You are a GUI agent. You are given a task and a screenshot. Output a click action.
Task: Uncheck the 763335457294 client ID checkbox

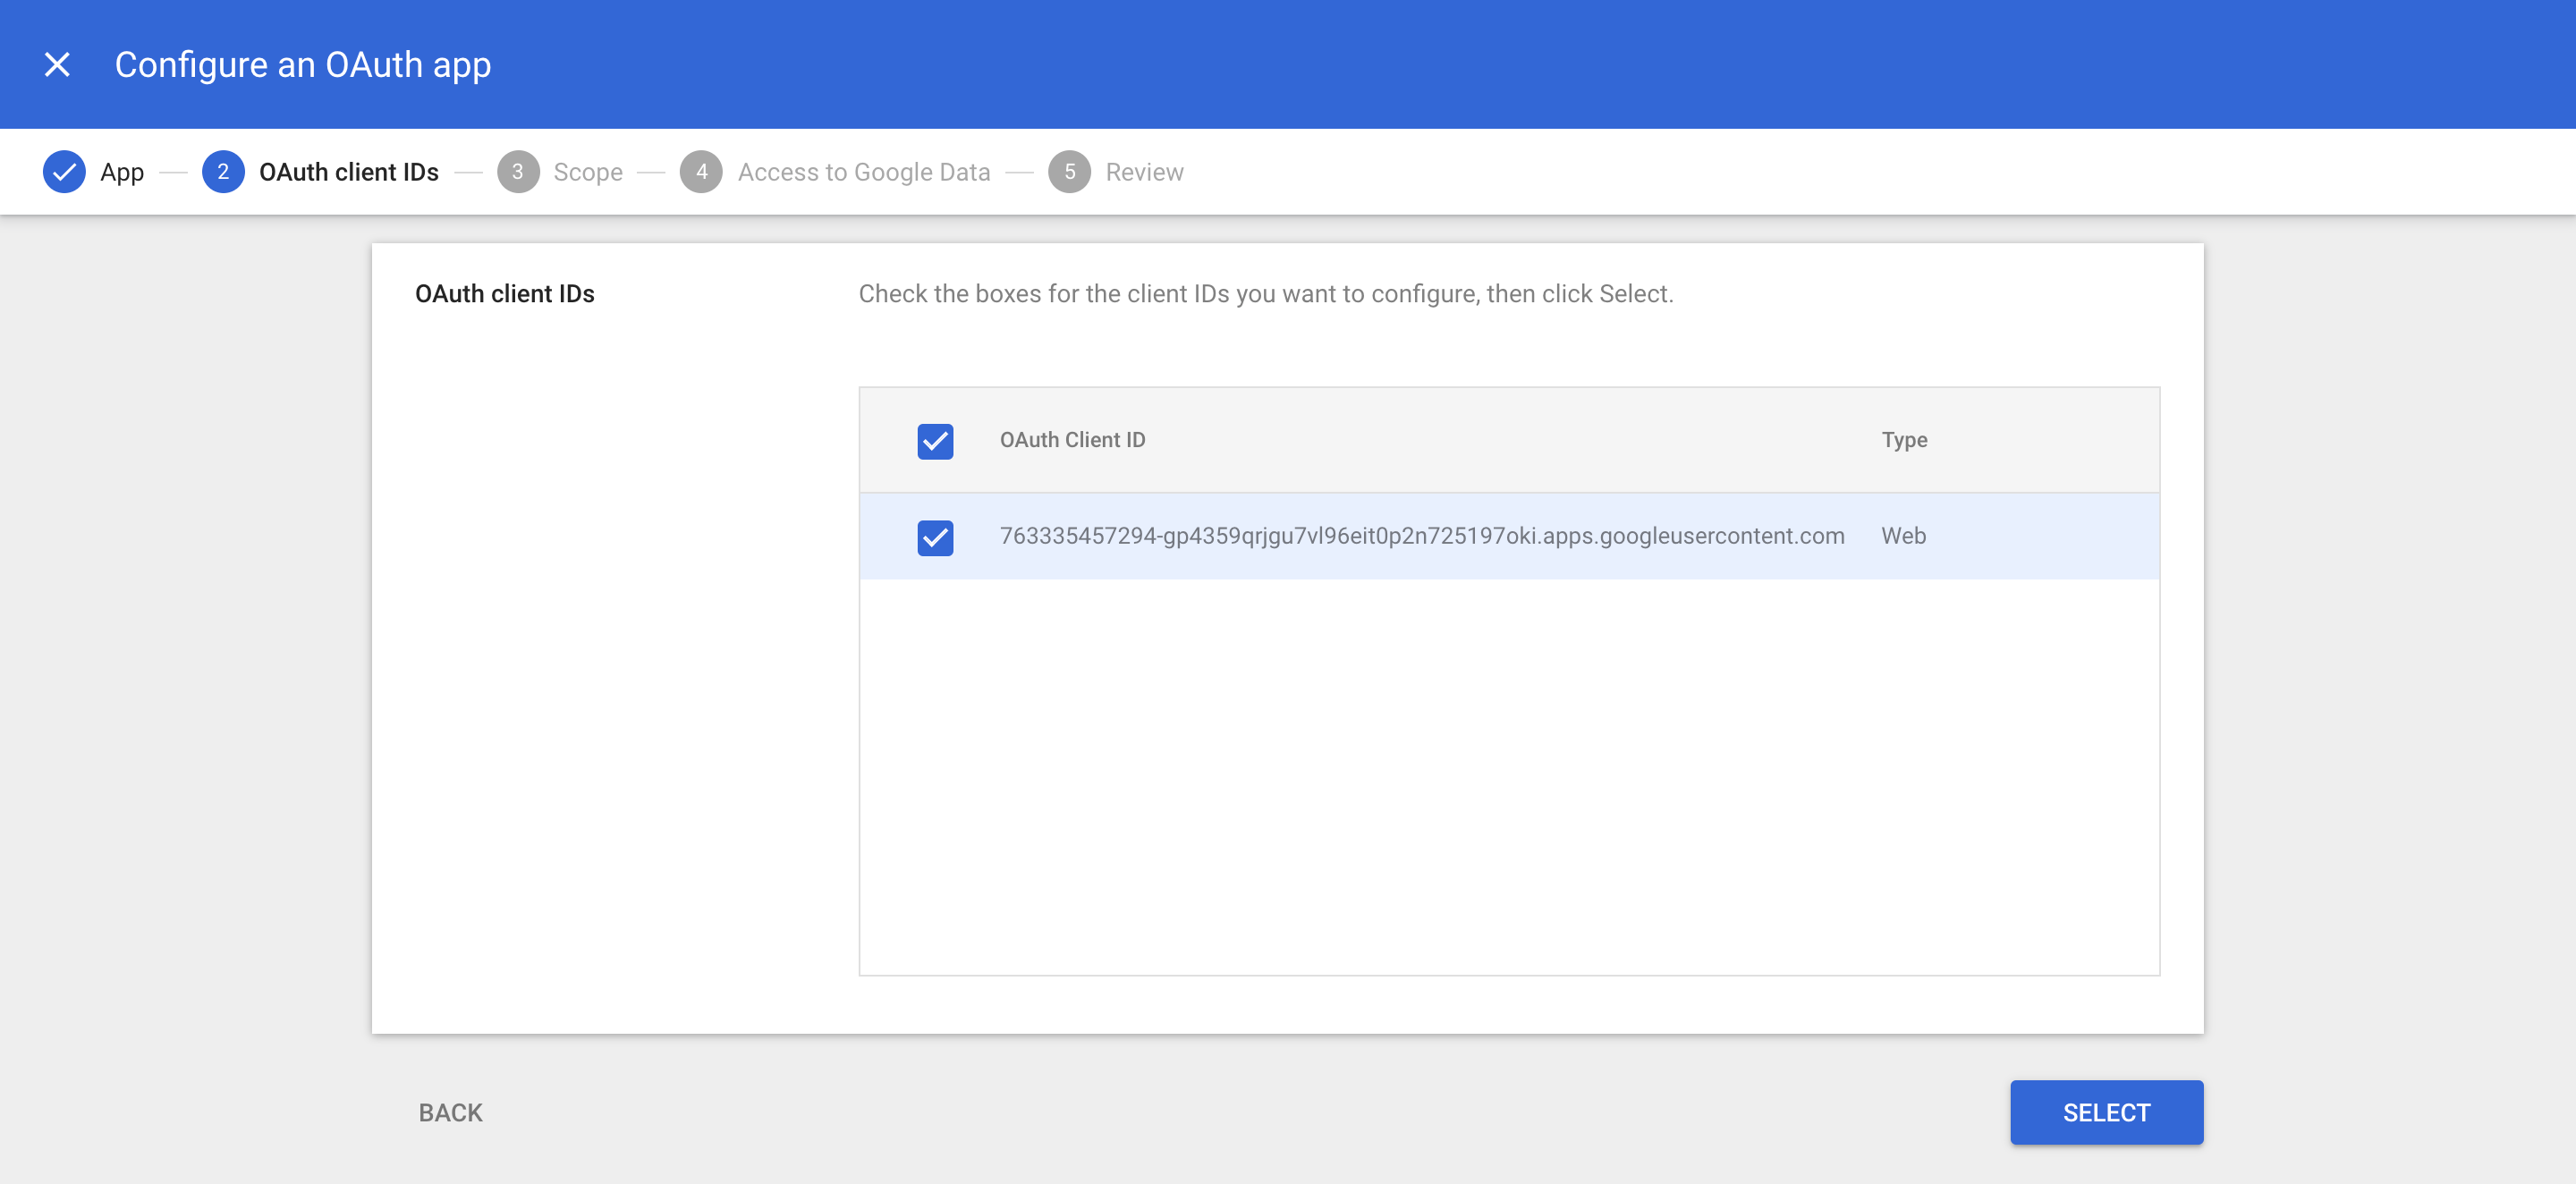click(935, 537)
